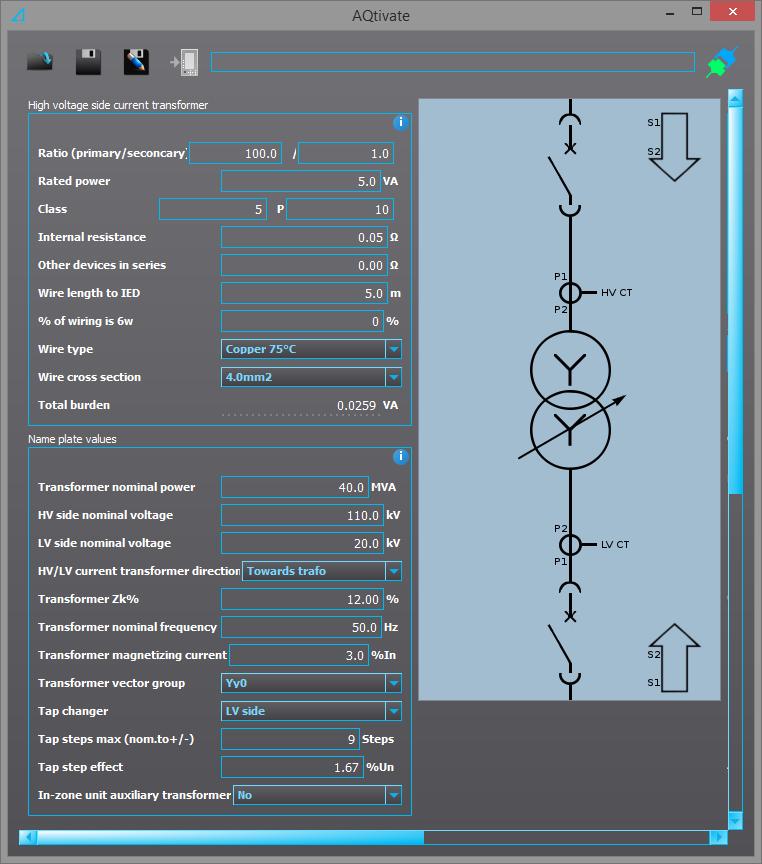Close the AQtivate window
762x864 pixels.
tap(732, 12)
